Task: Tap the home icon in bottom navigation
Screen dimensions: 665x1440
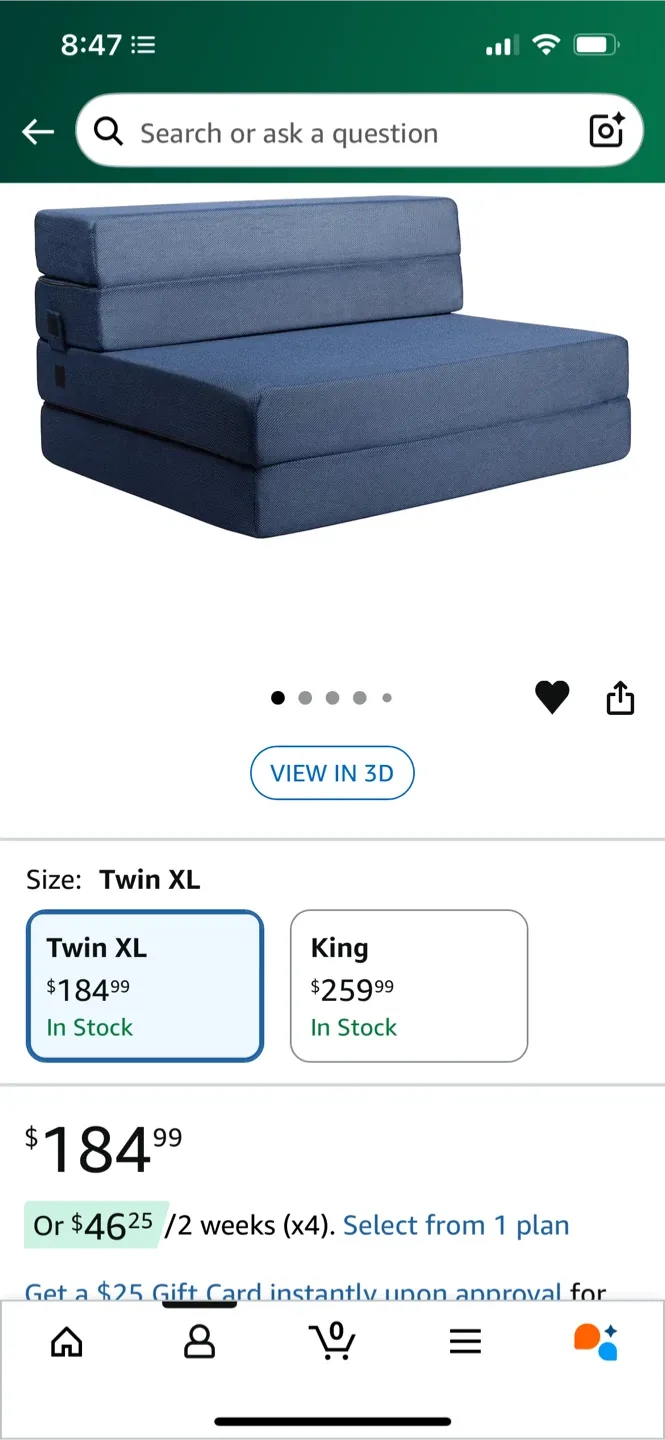Action: [x=66, y=1342]
